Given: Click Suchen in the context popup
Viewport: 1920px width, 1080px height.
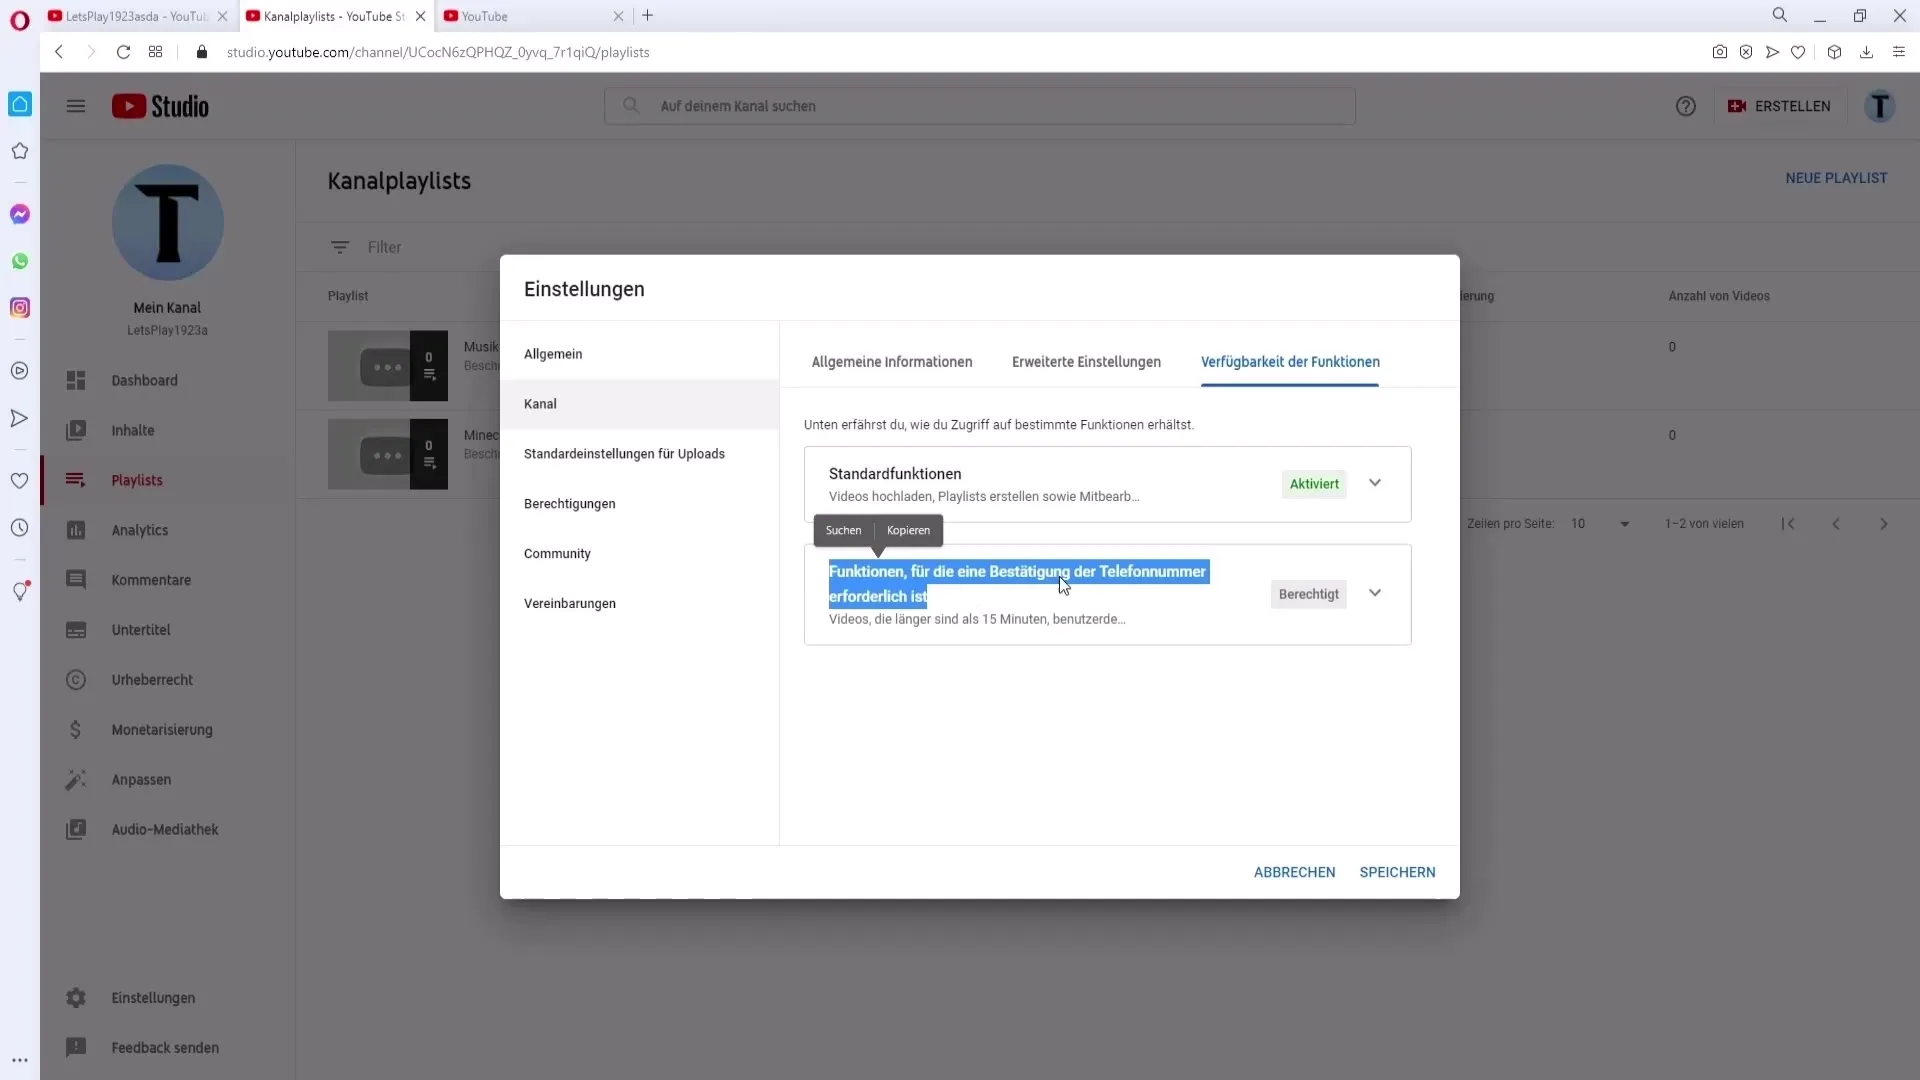Looking at the screenshot, I should (845, 529).
